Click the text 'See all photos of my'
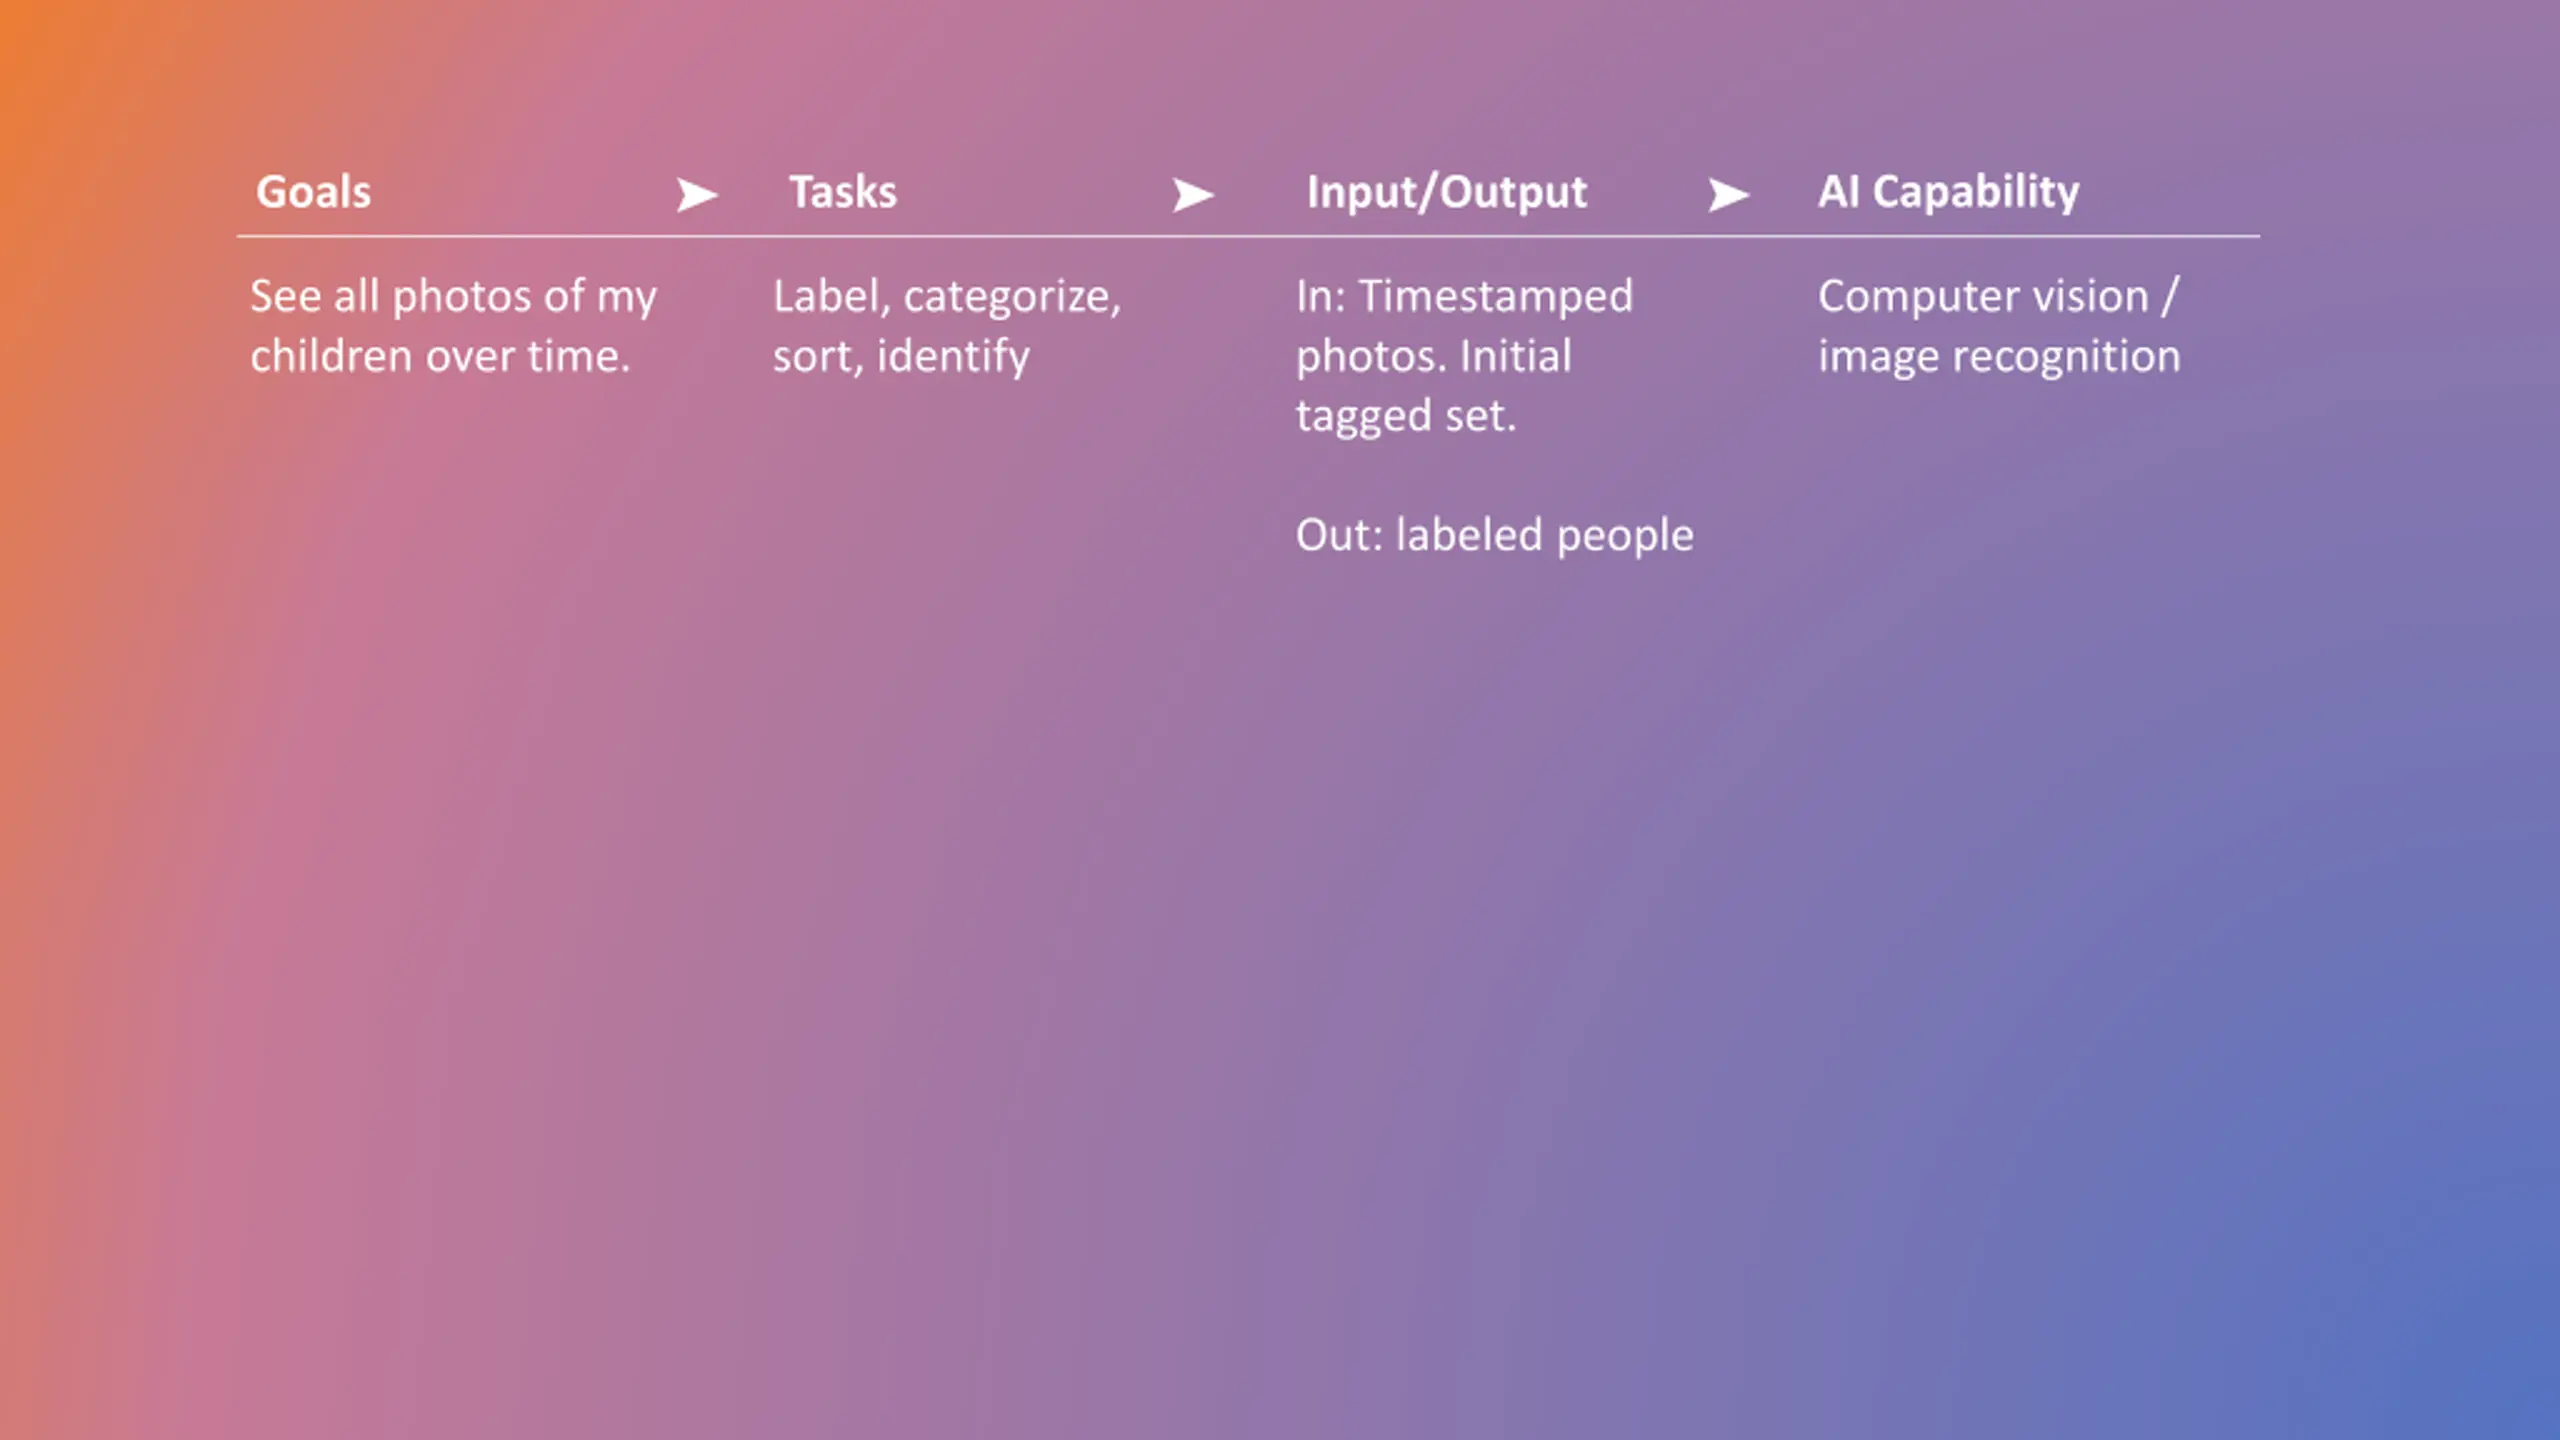The height and width of the screenshot is (1440, 2560). tap(453, 297)
